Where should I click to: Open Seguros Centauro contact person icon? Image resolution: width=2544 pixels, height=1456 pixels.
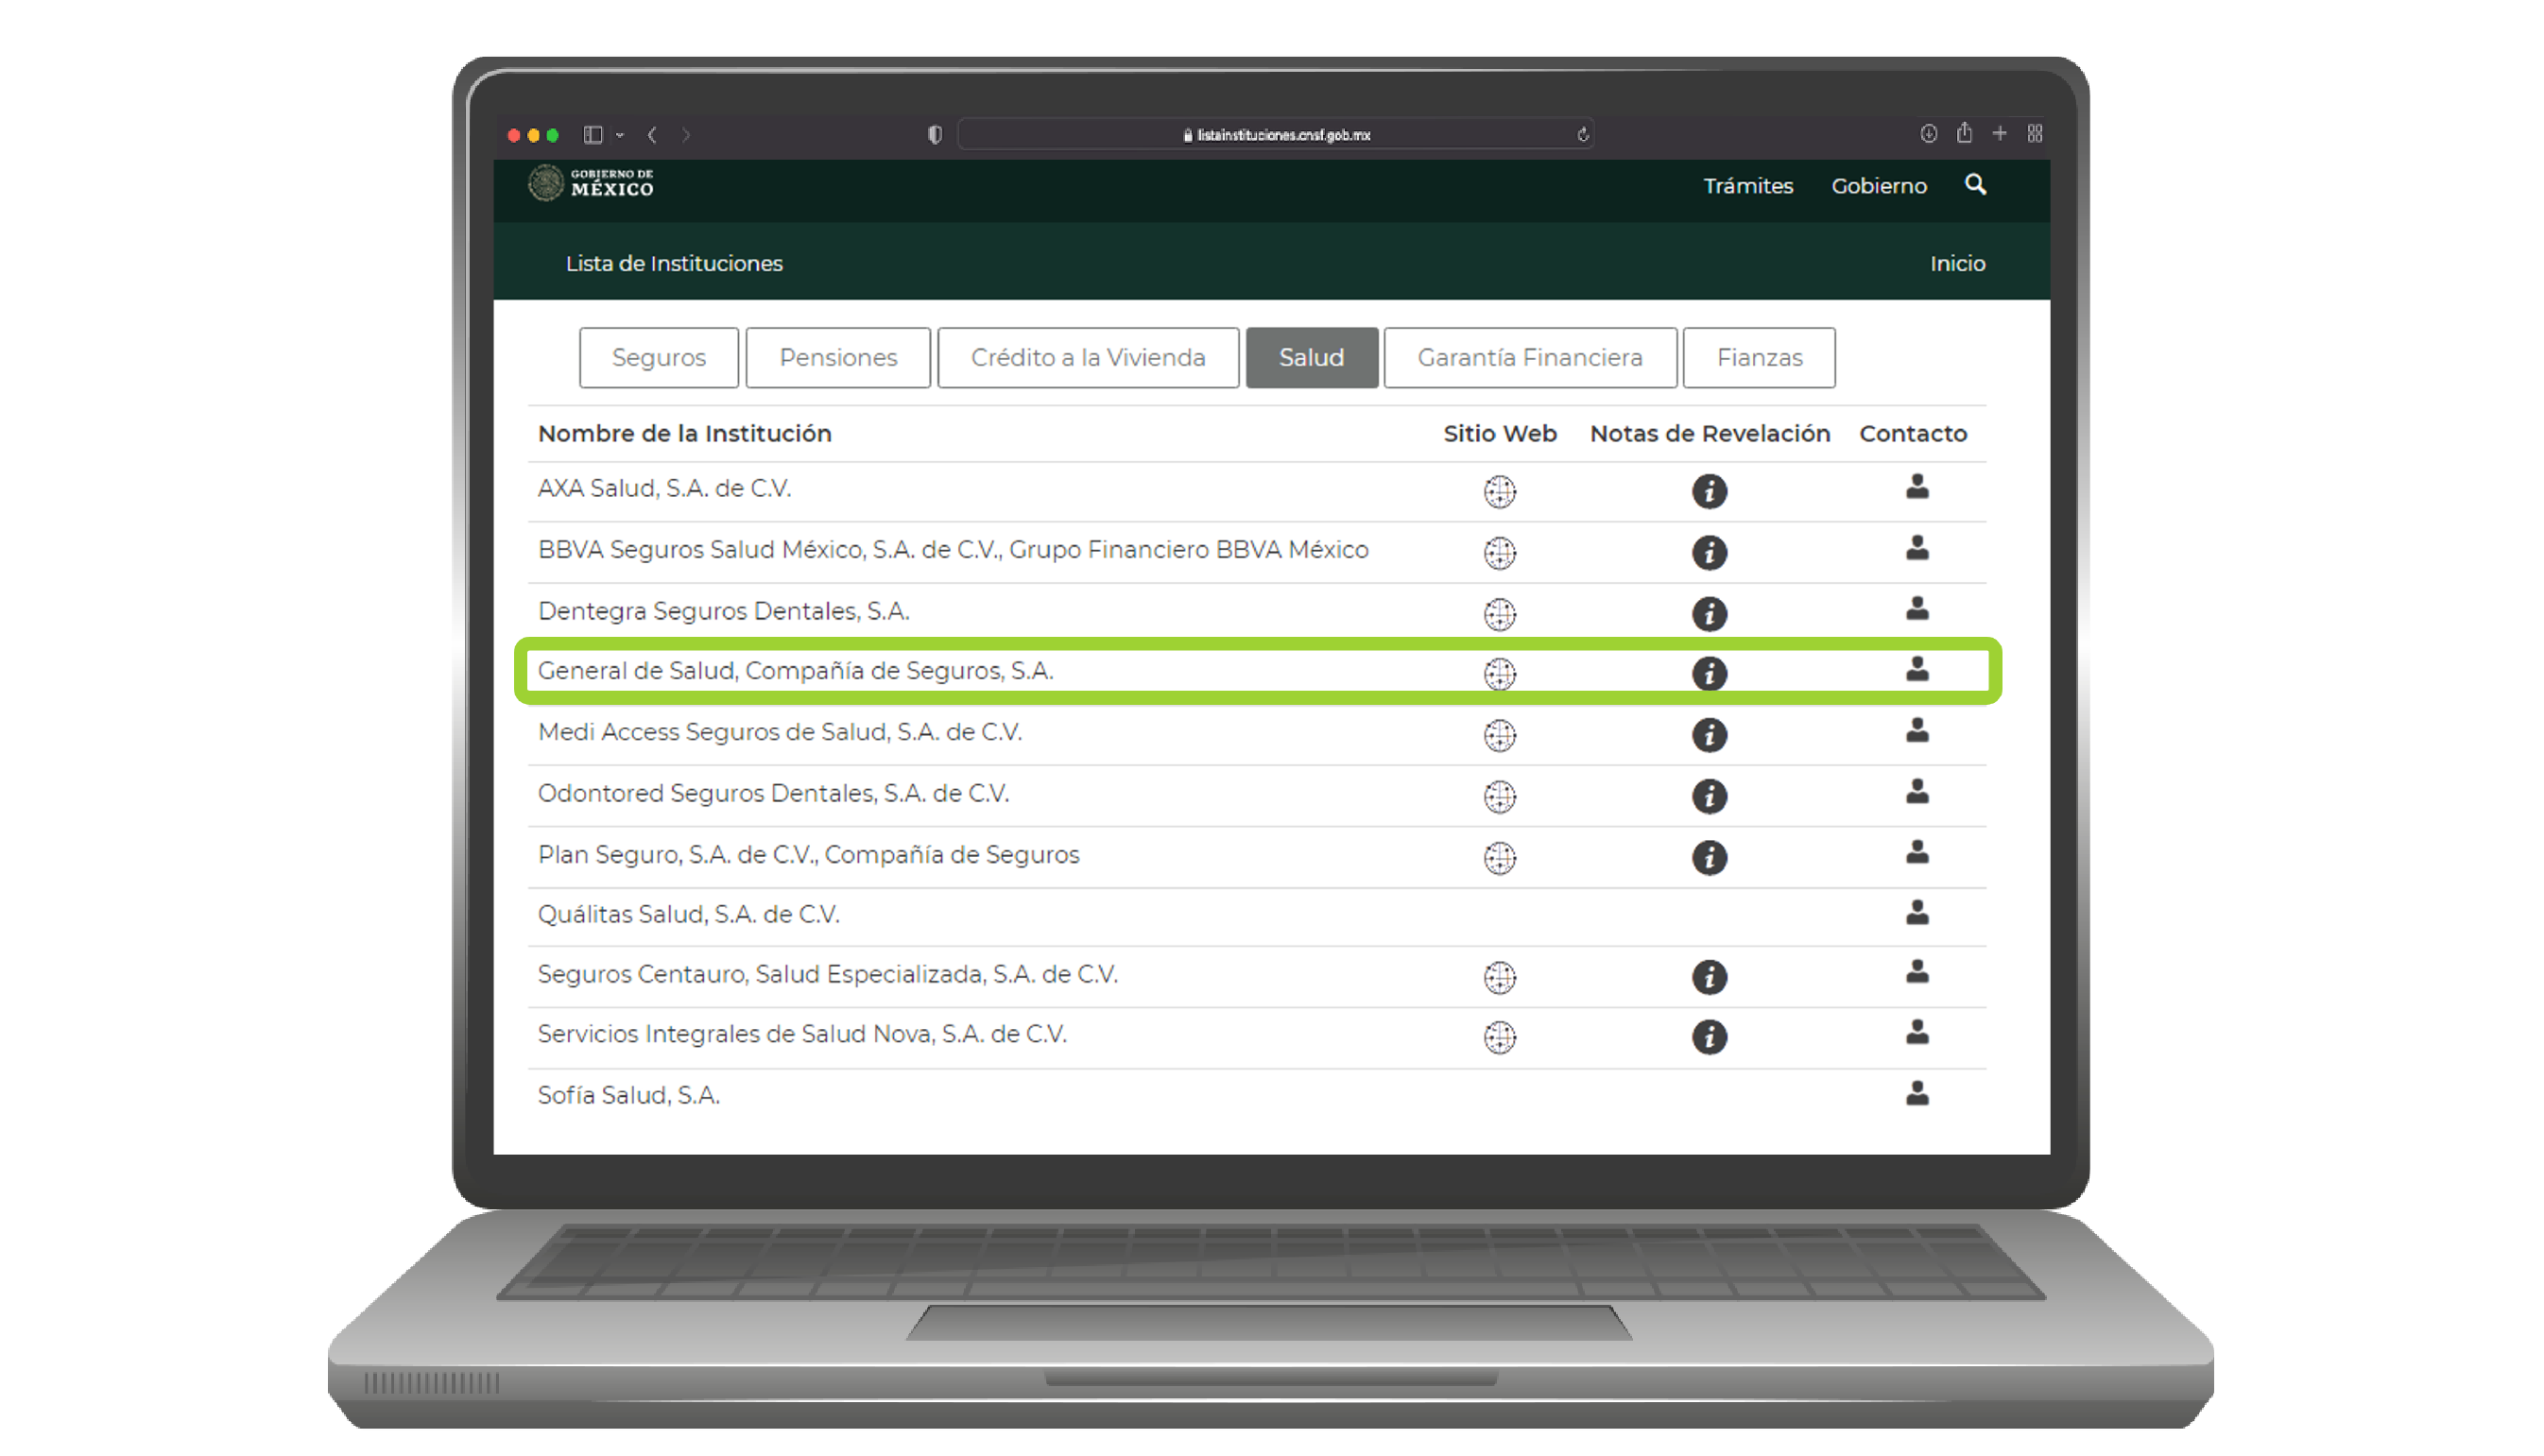click(1916, 971)
